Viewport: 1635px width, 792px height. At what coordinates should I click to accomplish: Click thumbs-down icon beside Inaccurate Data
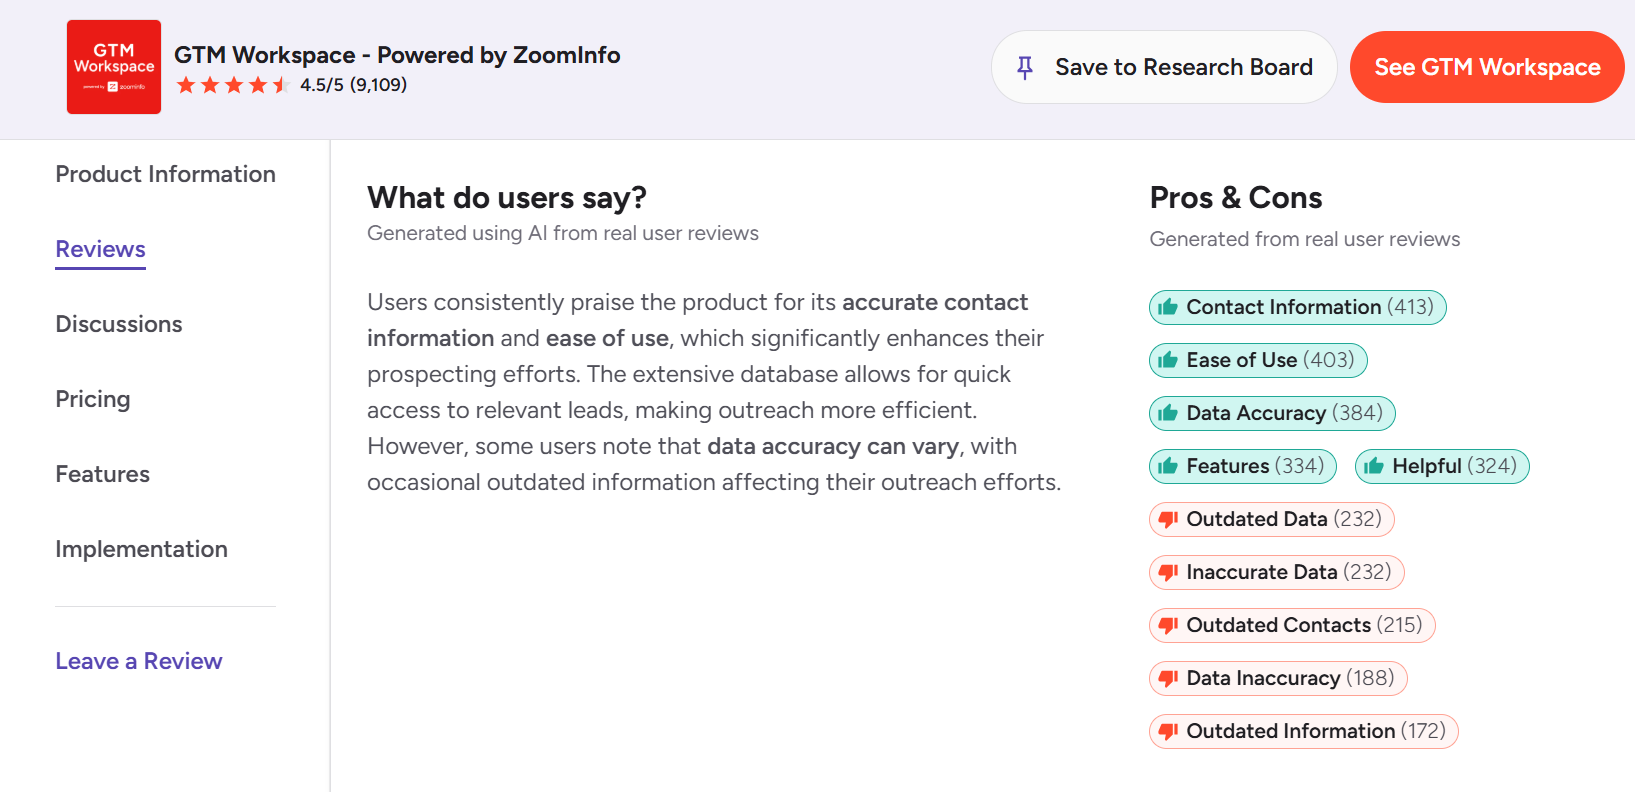pyautogui.click(x=1167, y=572)
